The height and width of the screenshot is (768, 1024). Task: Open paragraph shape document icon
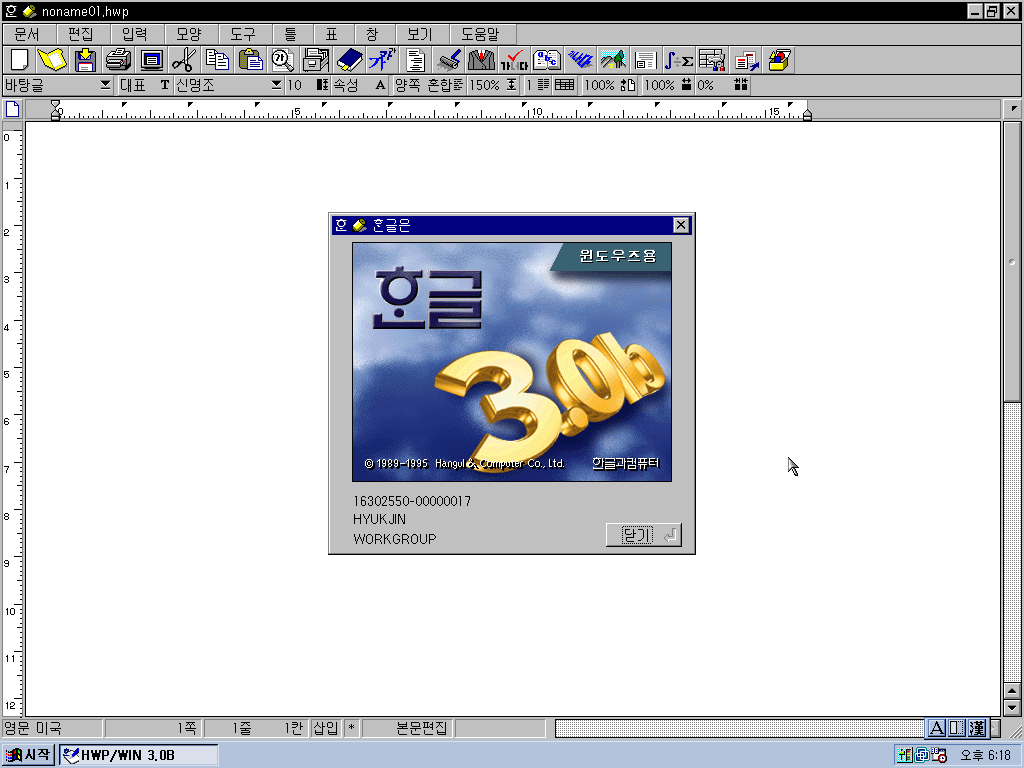point(415,60)
